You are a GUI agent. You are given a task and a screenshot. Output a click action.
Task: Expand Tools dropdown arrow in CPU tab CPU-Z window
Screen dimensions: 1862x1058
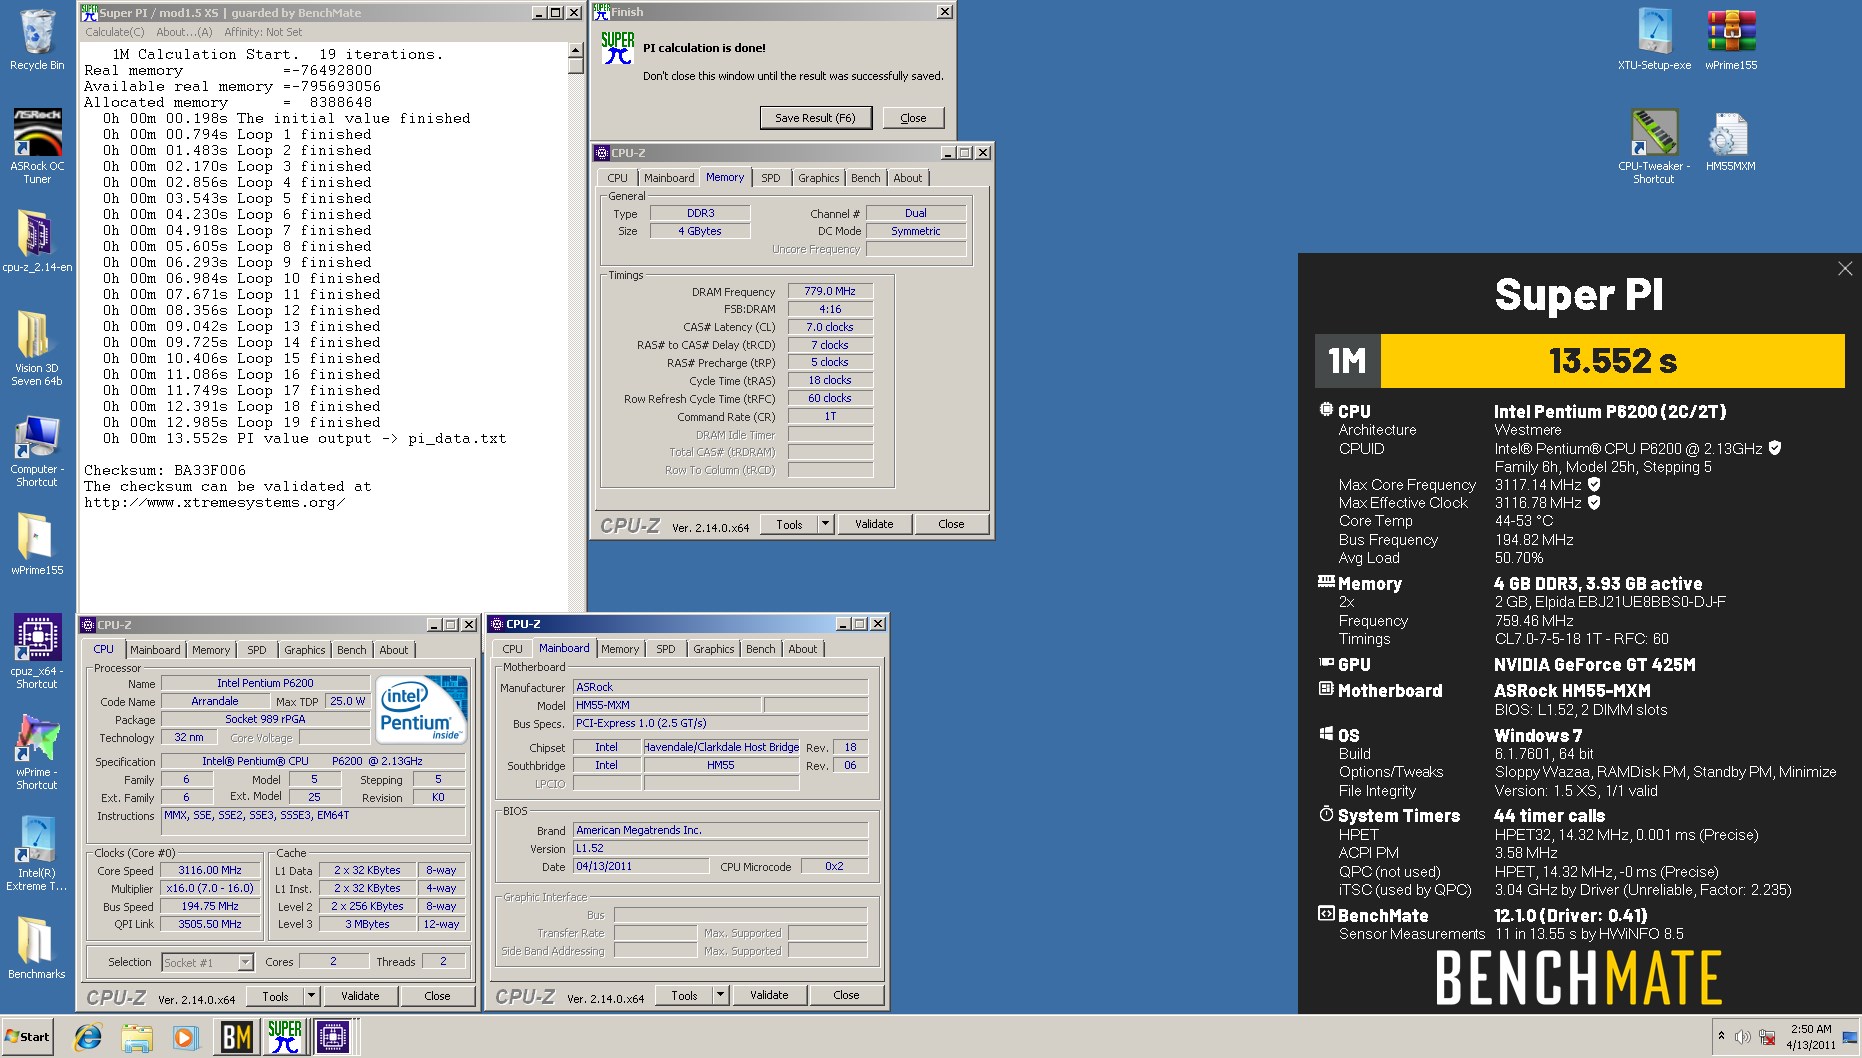click(x=311, y=996)
